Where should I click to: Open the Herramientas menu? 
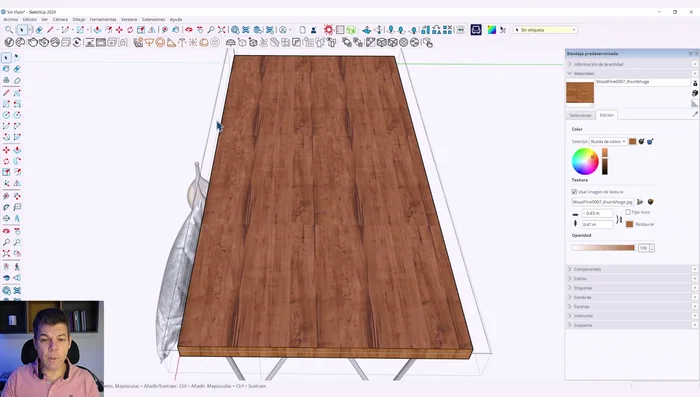[103, 20]
